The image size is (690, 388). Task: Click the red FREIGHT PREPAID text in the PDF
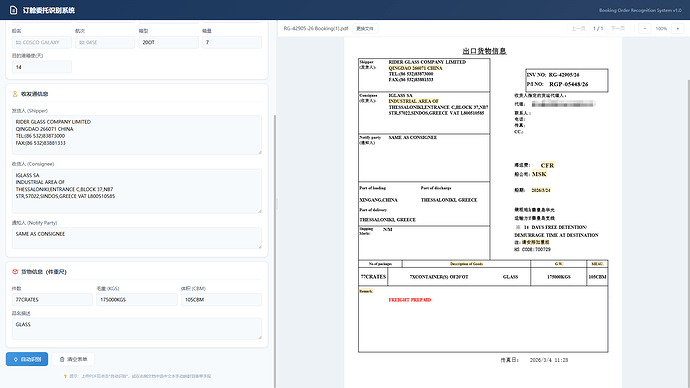tap(410, 300)
